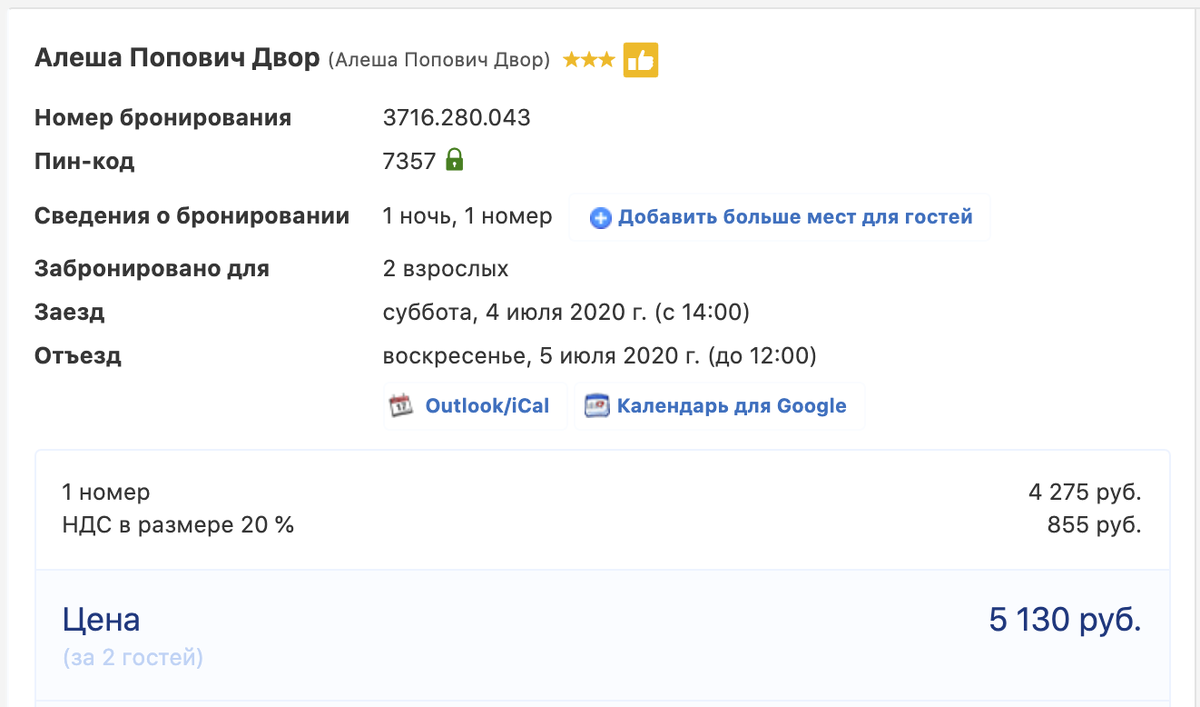The image size is (1200, 707).
Task: Open "Календарь для Google" link
Action: pos(732,406)
